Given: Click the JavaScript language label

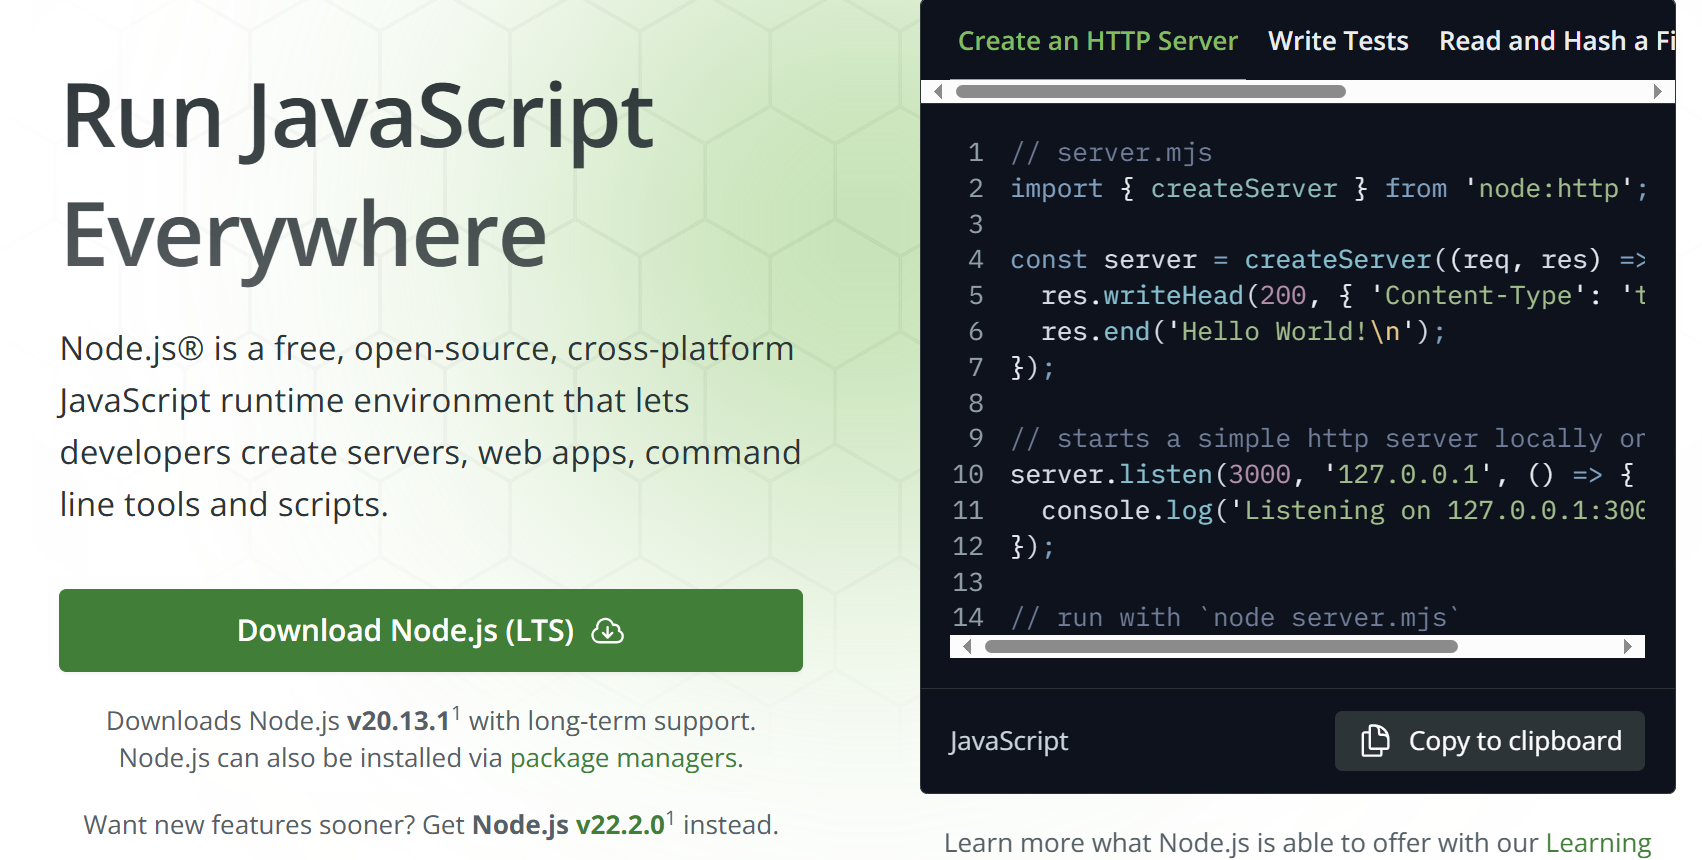Looking at the screenshot, I should (x=1009, y=741).
